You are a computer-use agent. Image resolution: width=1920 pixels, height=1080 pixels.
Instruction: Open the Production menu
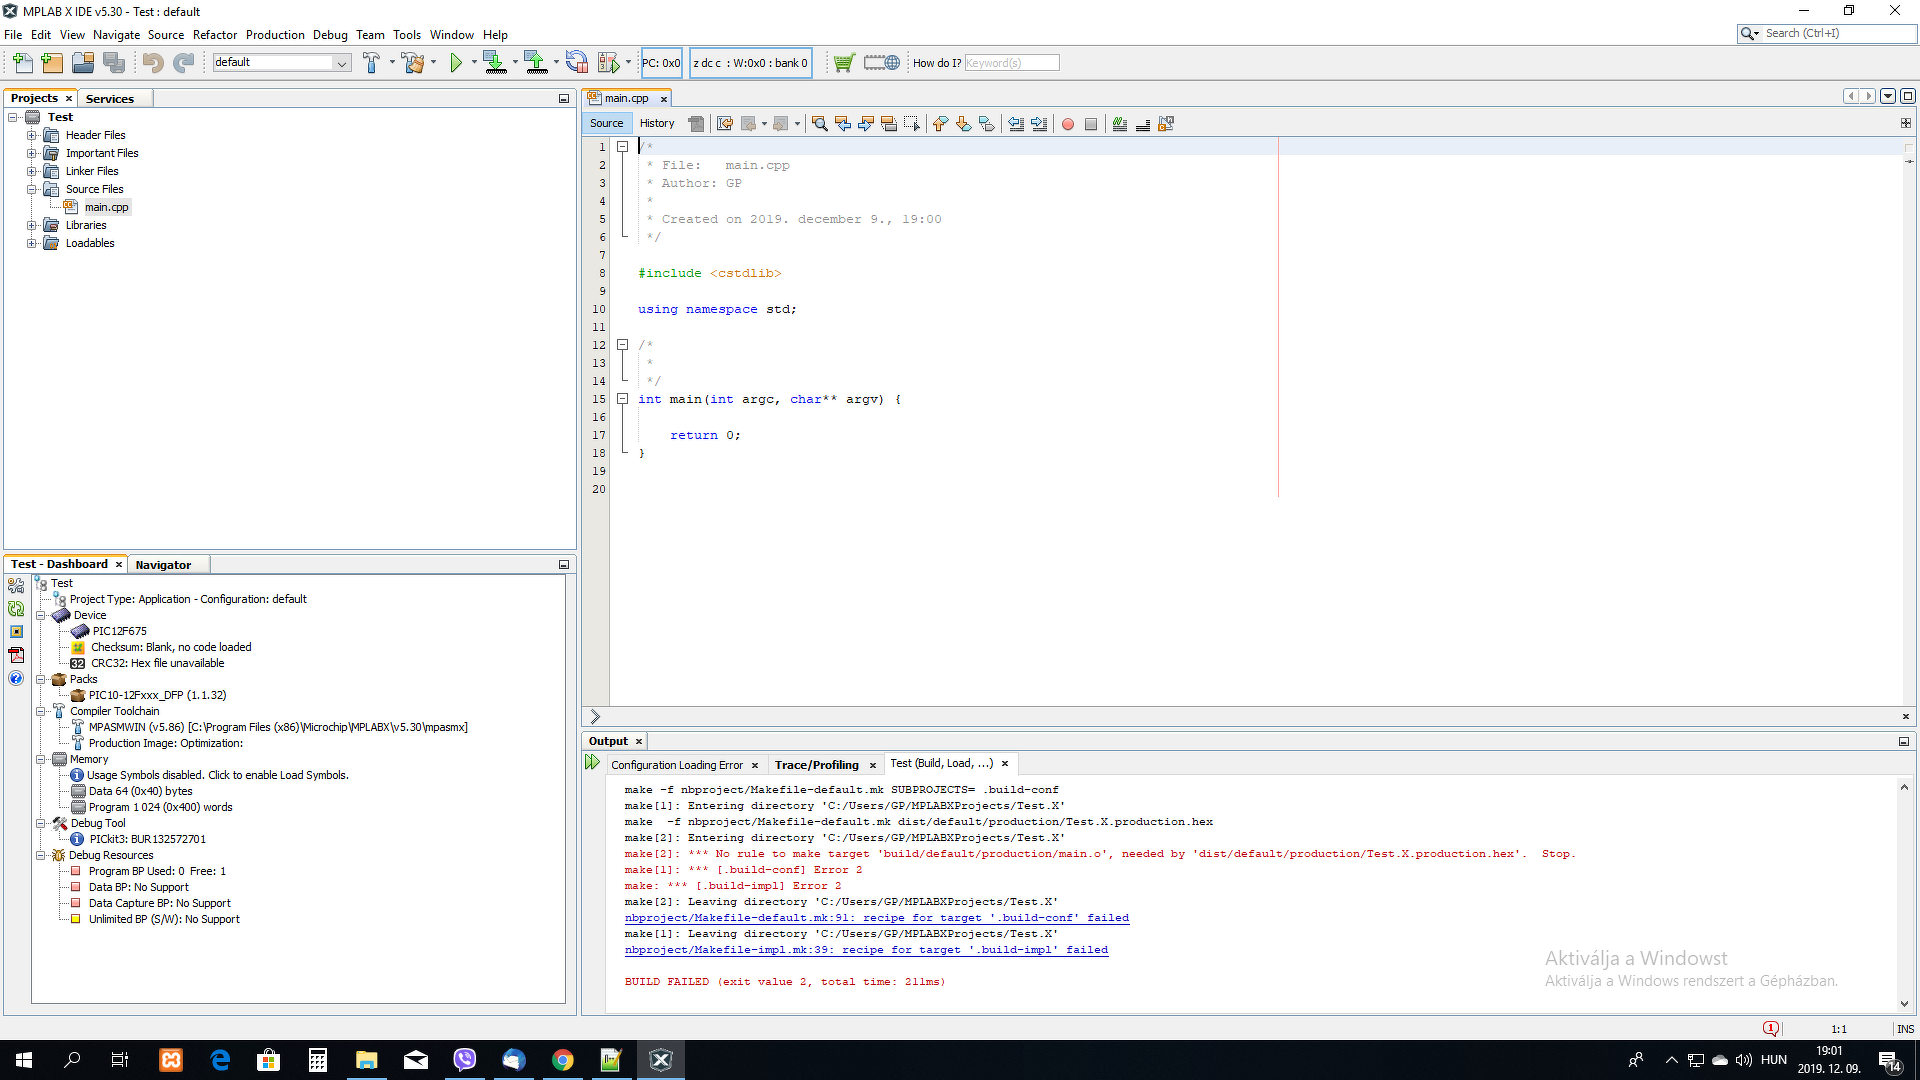(x=275, y=34)
